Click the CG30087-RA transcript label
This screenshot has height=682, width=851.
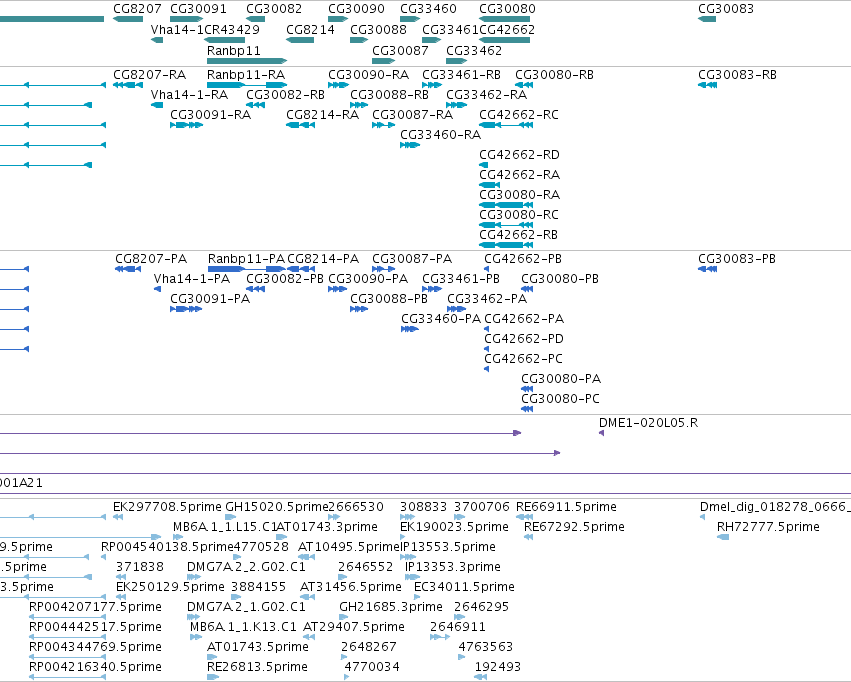click(412, 114)
